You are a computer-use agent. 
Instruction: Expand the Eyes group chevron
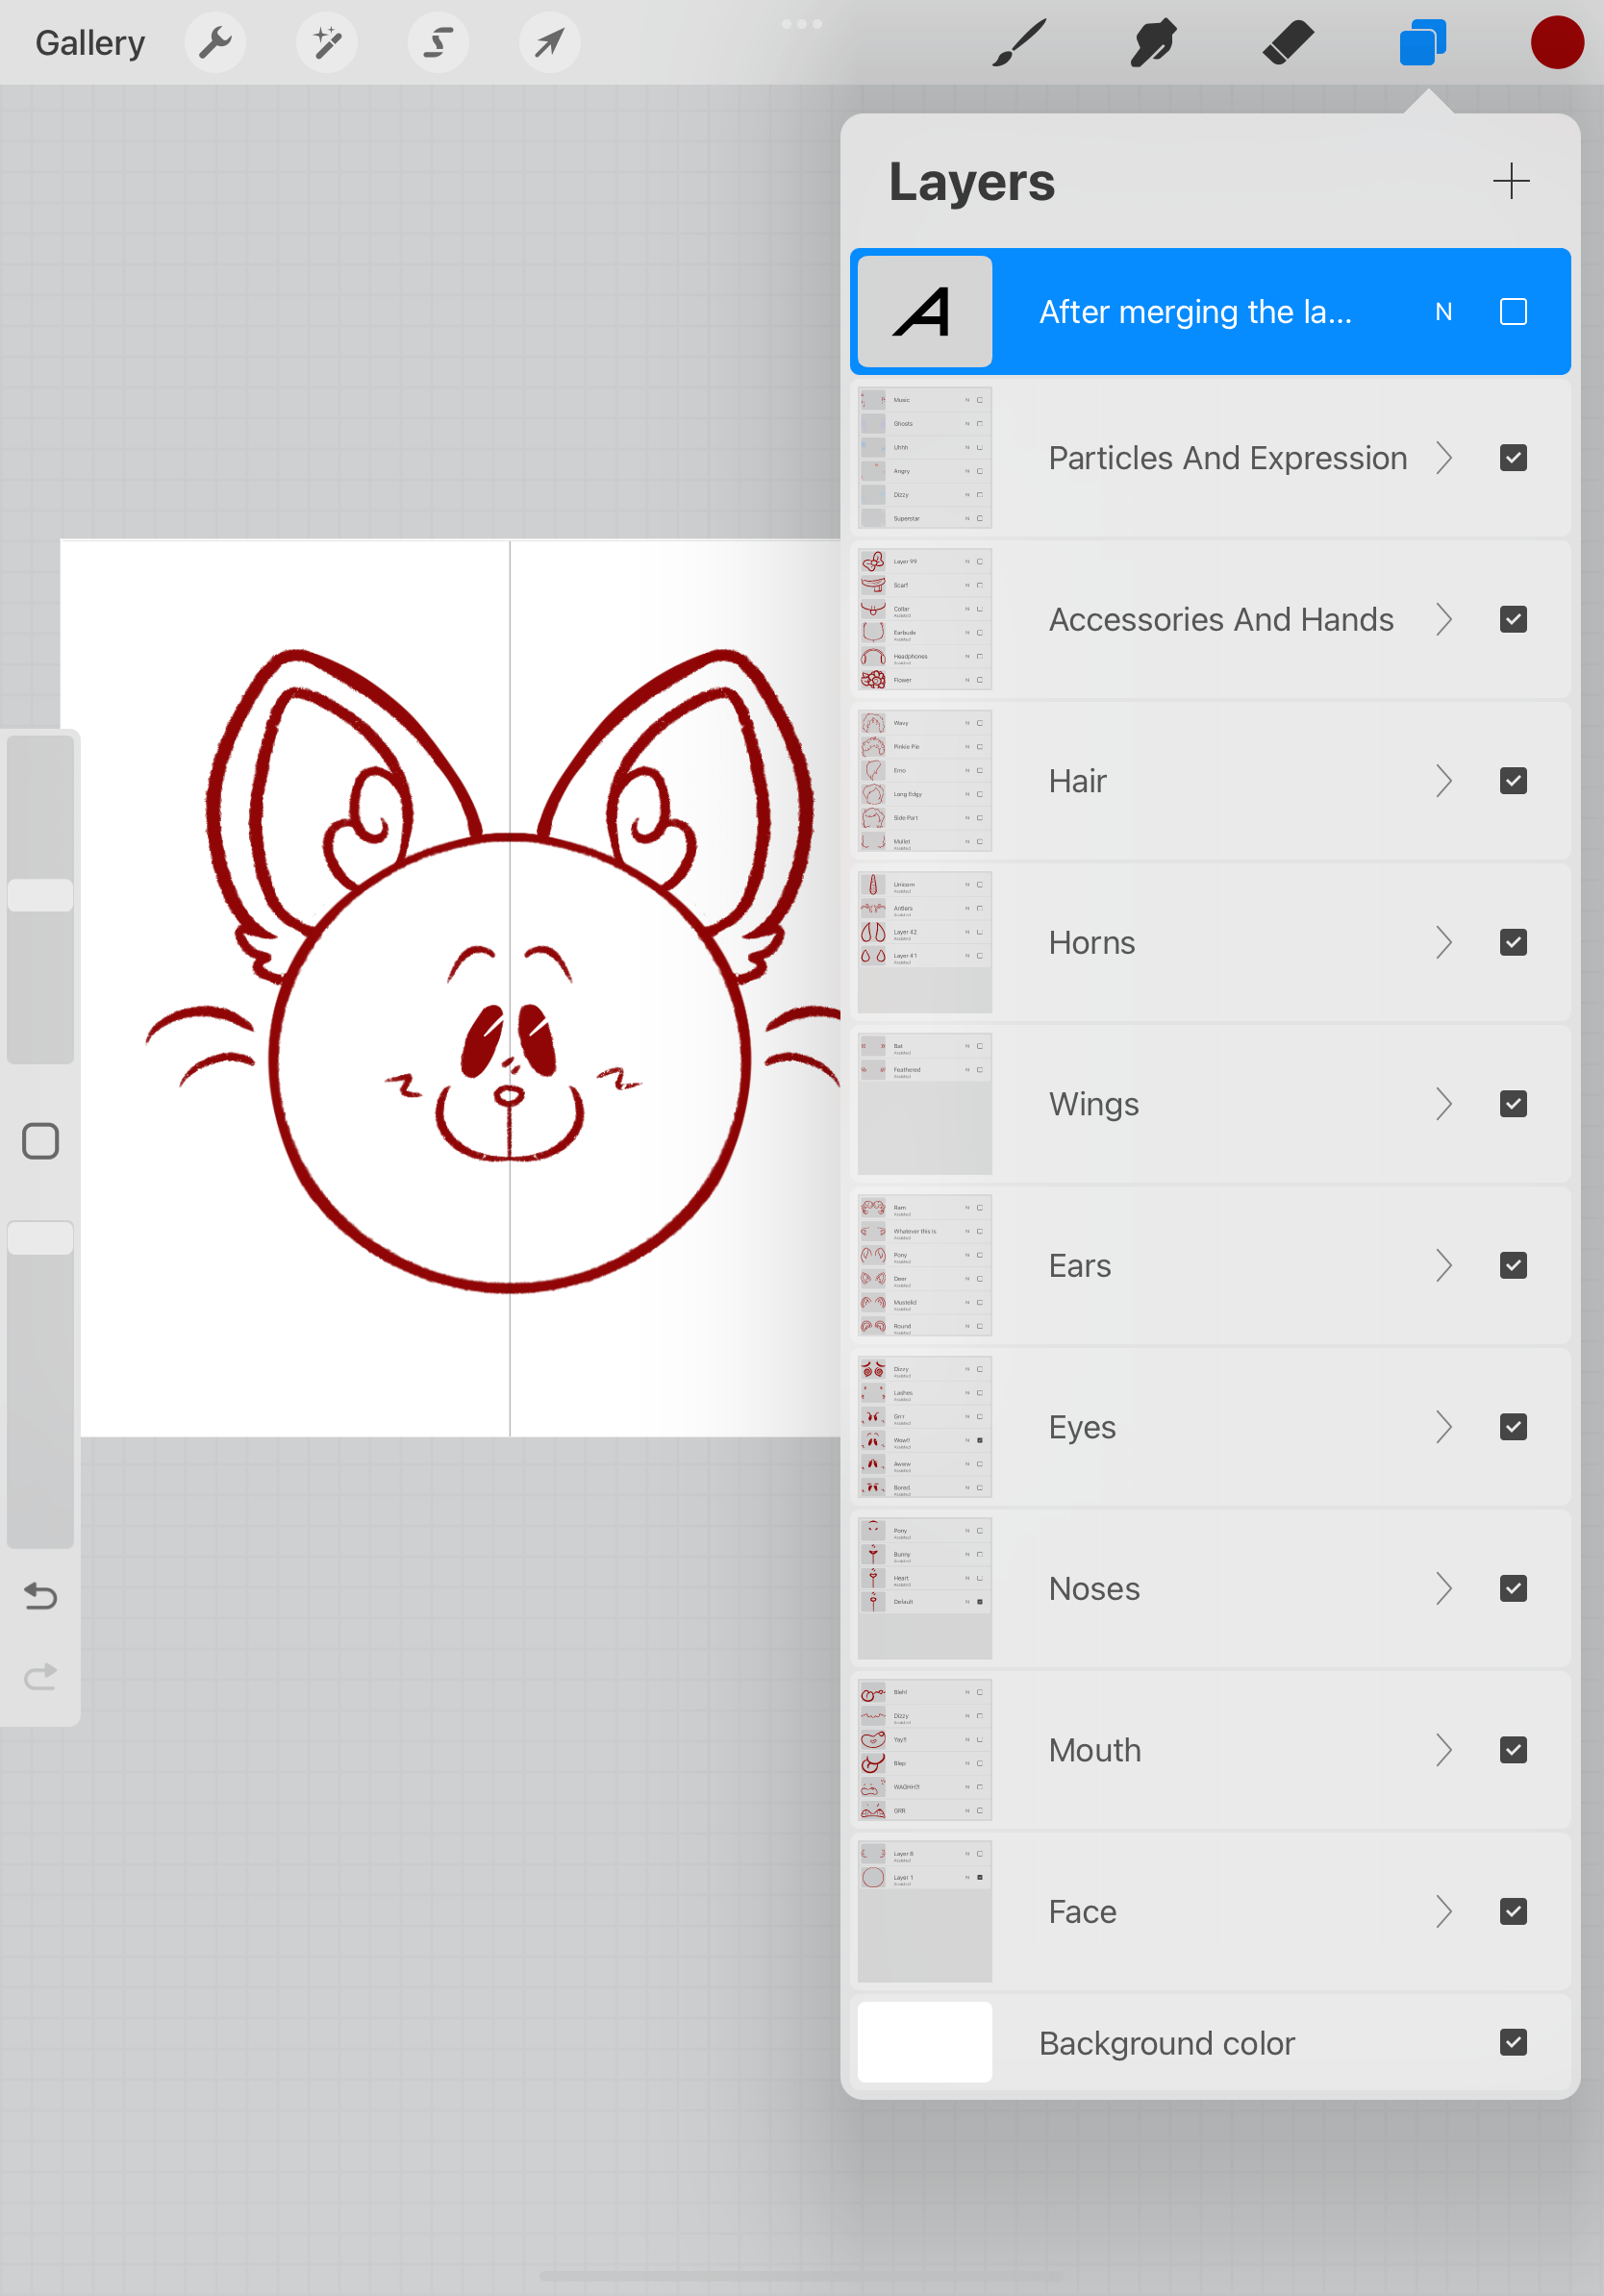pyautogui.click(x=1443, y=1427)
